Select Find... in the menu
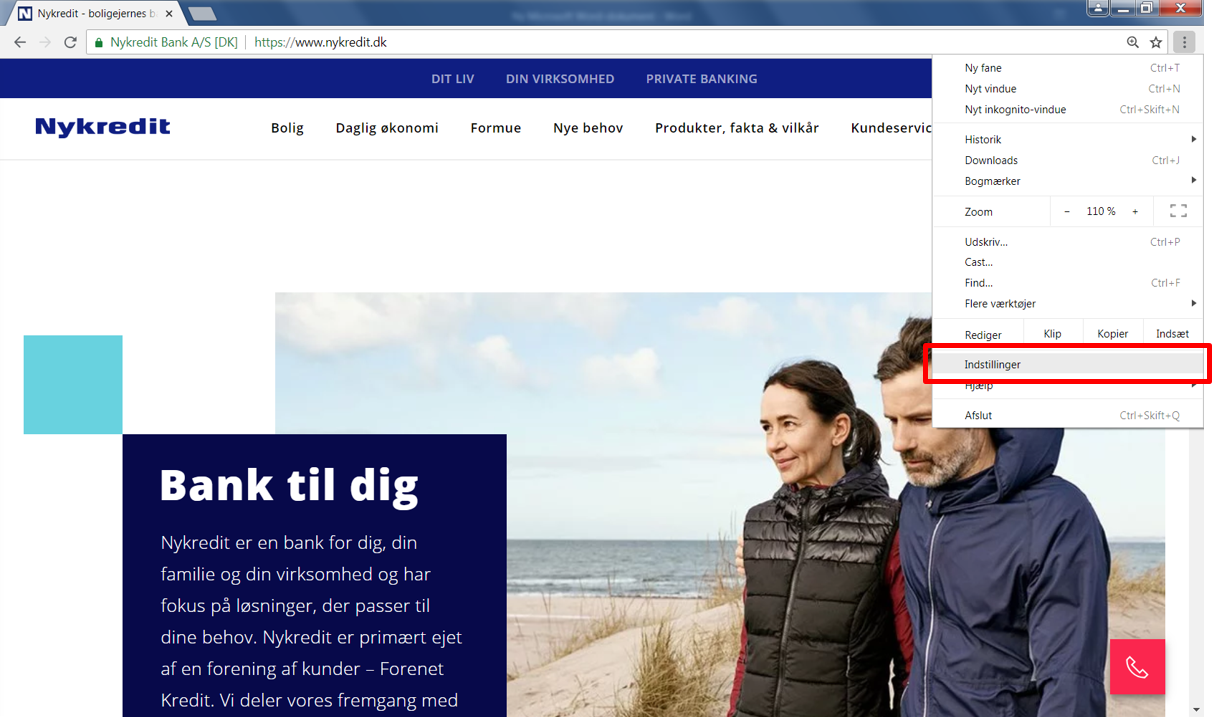 pyautogui.click(x=1068, y=283)
